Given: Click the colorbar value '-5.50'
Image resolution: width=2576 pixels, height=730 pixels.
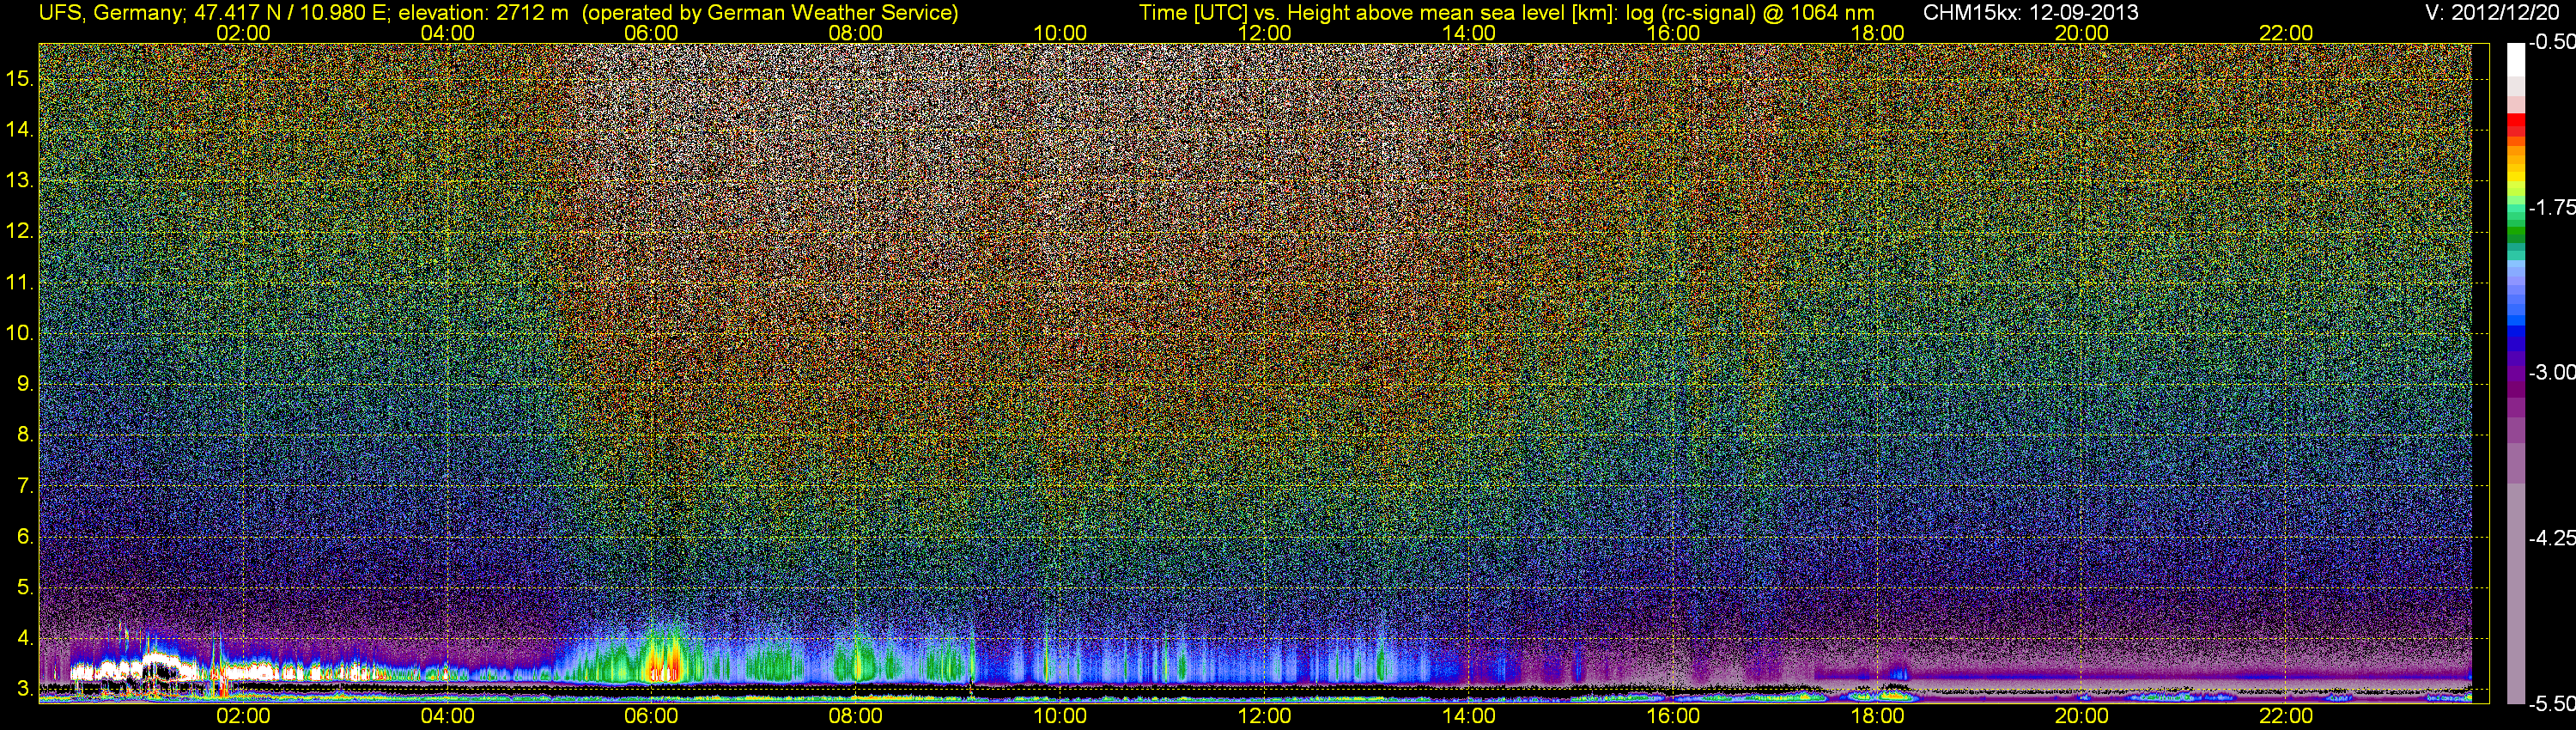Looking at the screenshot, I should pos(2551,703).
